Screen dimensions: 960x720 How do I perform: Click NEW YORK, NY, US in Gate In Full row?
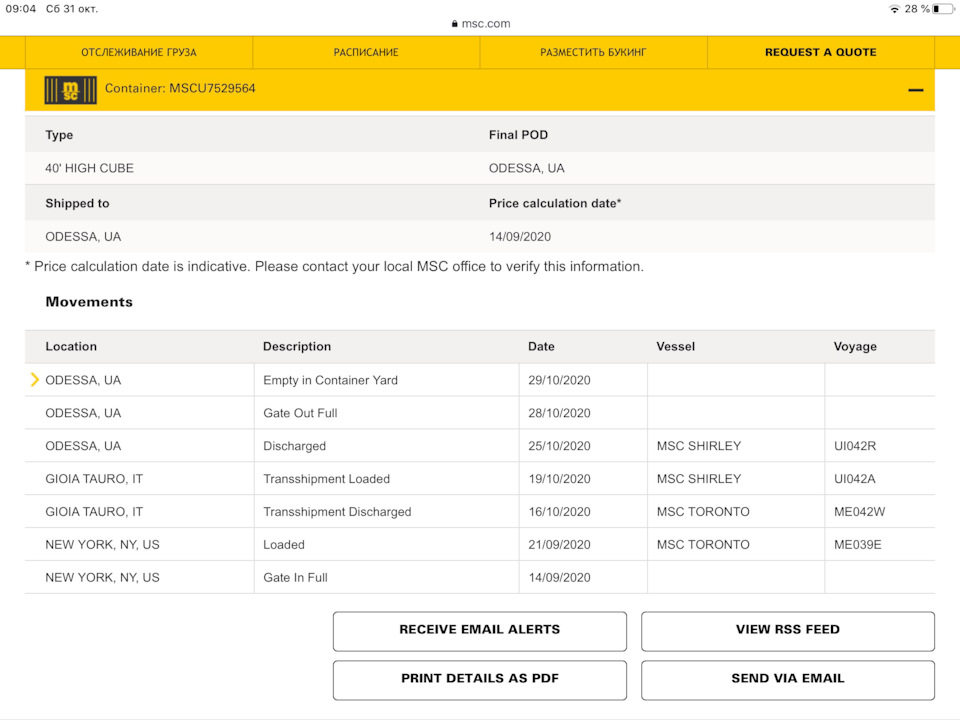point(102,578)
